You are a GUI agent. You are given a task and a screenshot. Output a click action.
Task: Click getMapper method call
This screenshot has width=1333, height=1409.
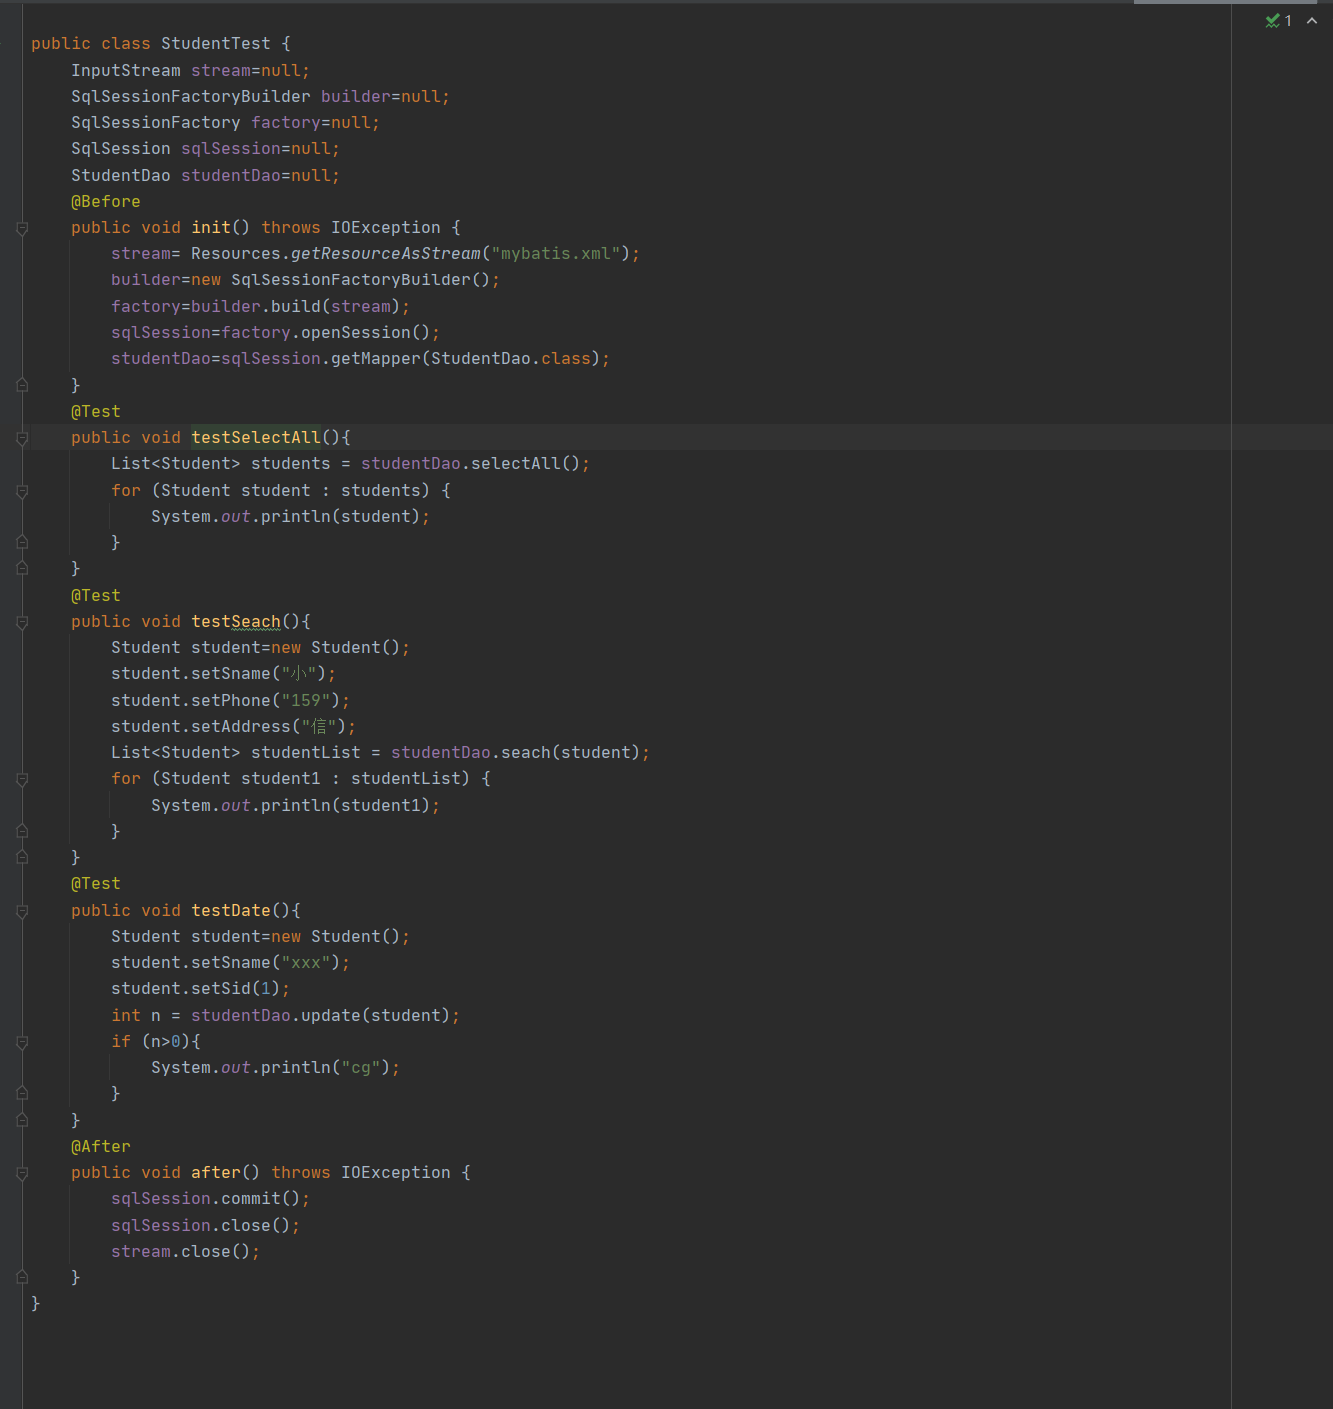[x=376, y=359]
